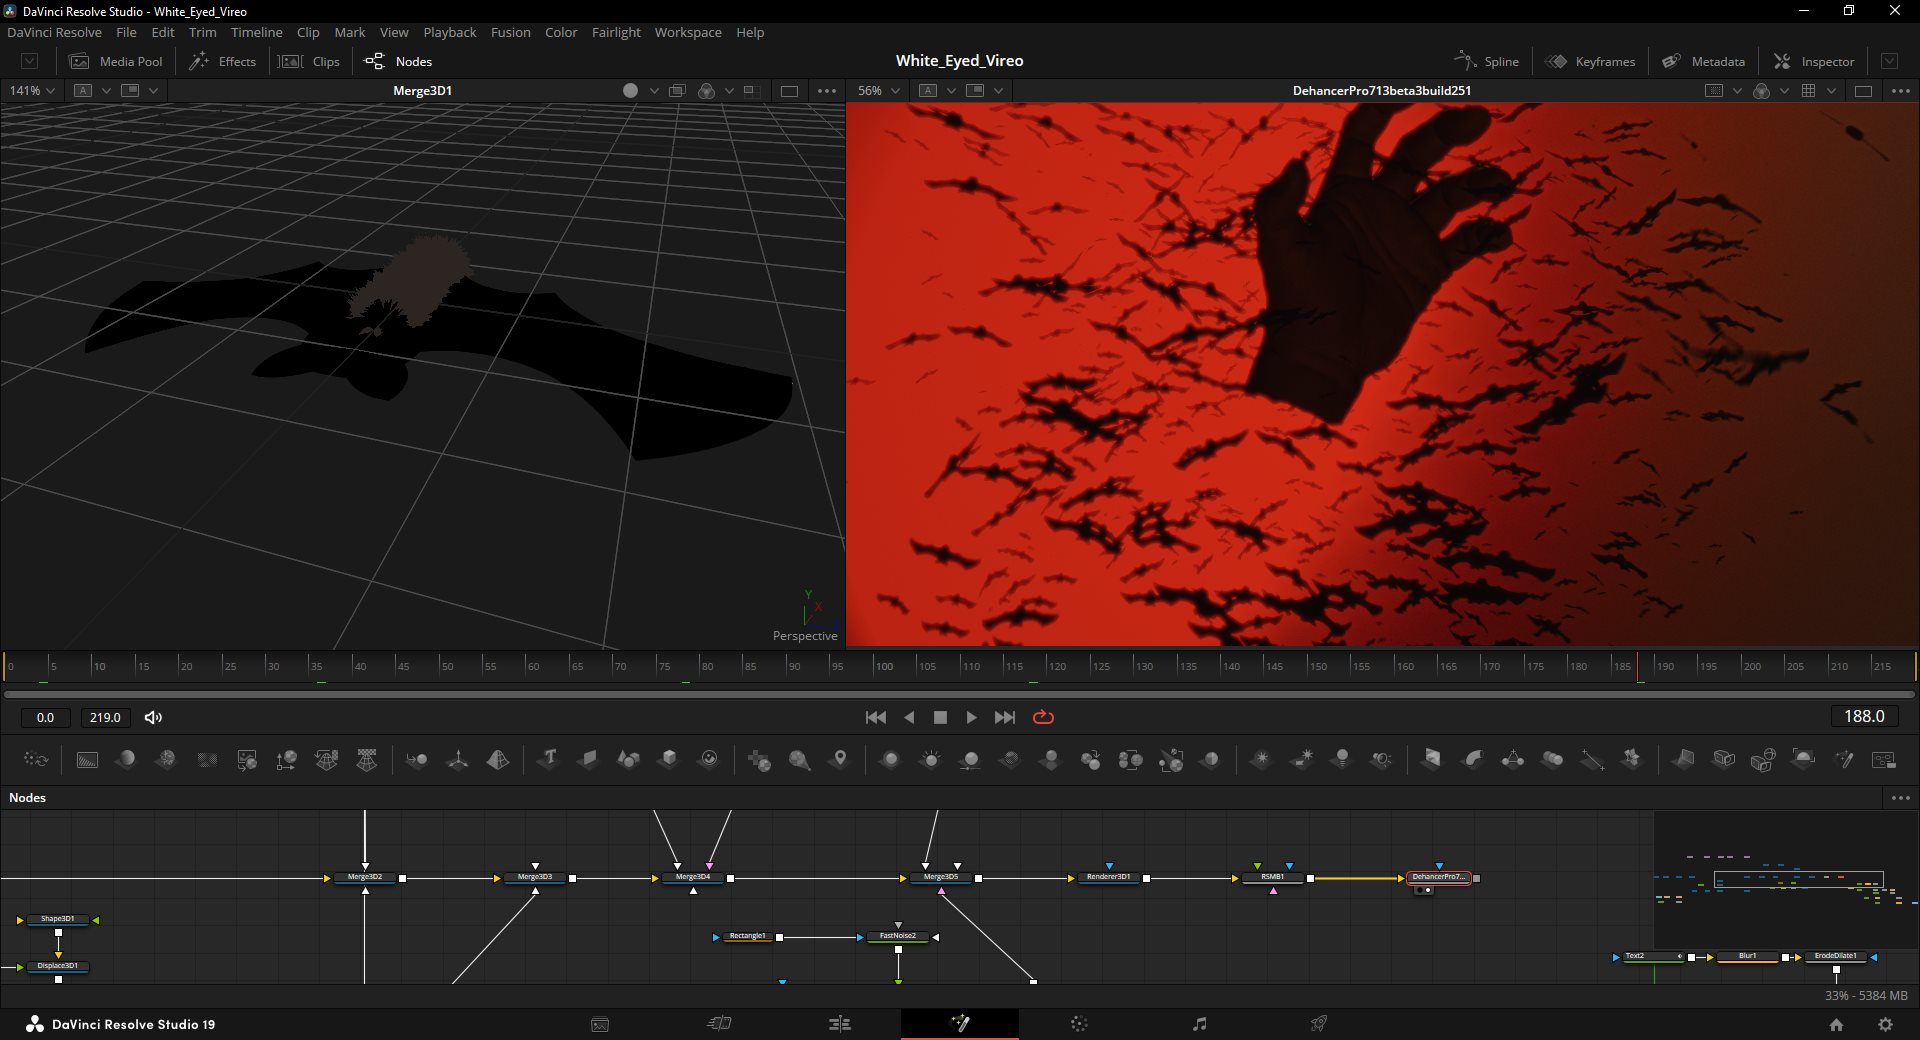This screenshot has height=1040, width=1920.
Task: Add the Locator 3D pin node
Action: pyautogui.click(x=840, y=760)
